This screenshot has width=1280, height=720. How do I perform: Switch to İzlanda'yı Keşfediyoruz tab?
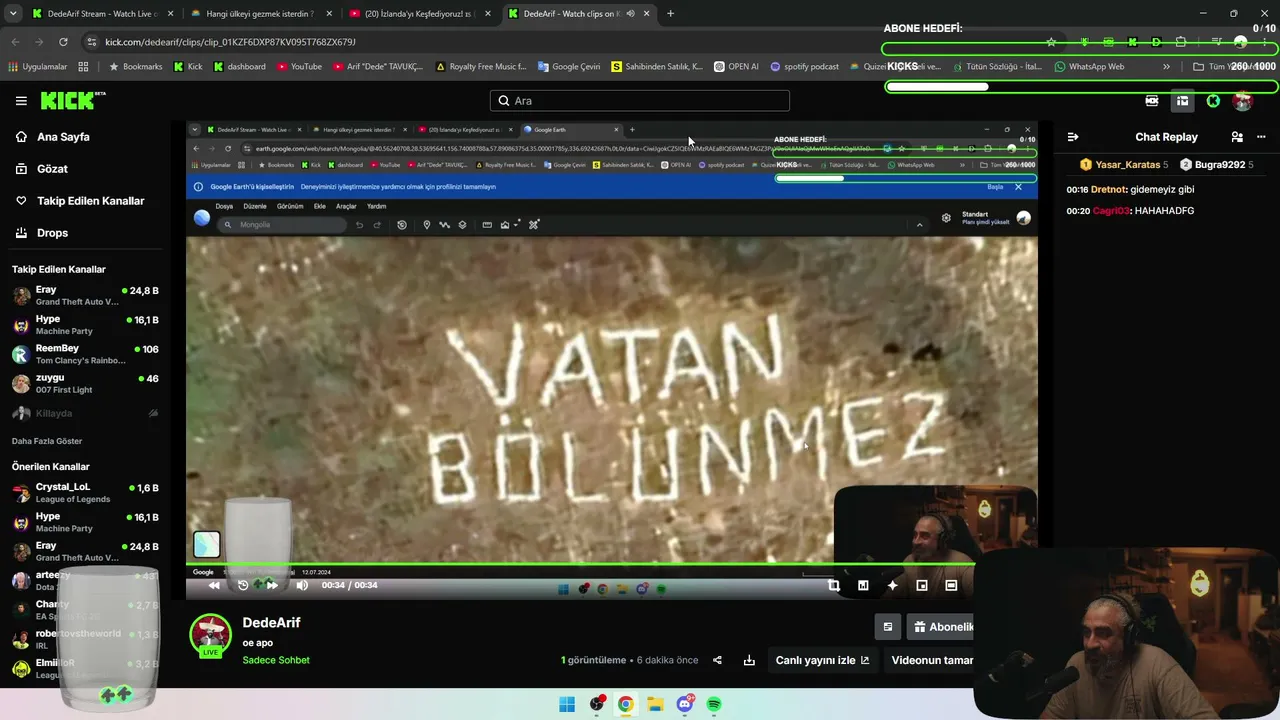418,14
